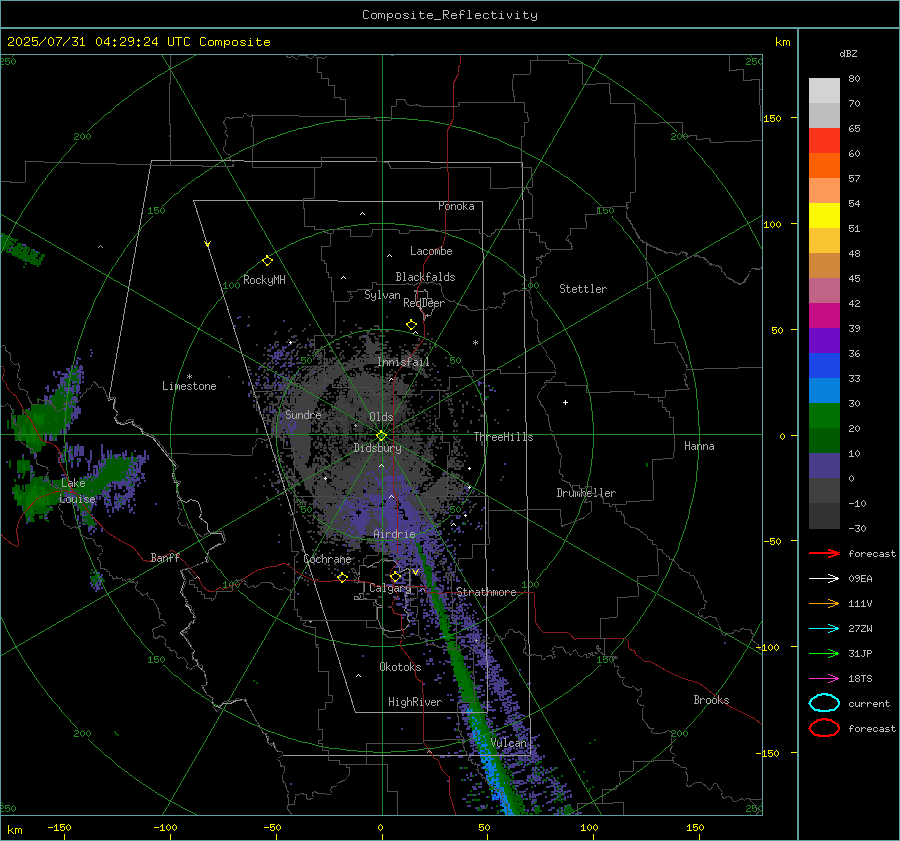The height and width of the screenshot is (841, 900).
Task: Click the red forecast ellipse icon
Action: tap(824, 728)
